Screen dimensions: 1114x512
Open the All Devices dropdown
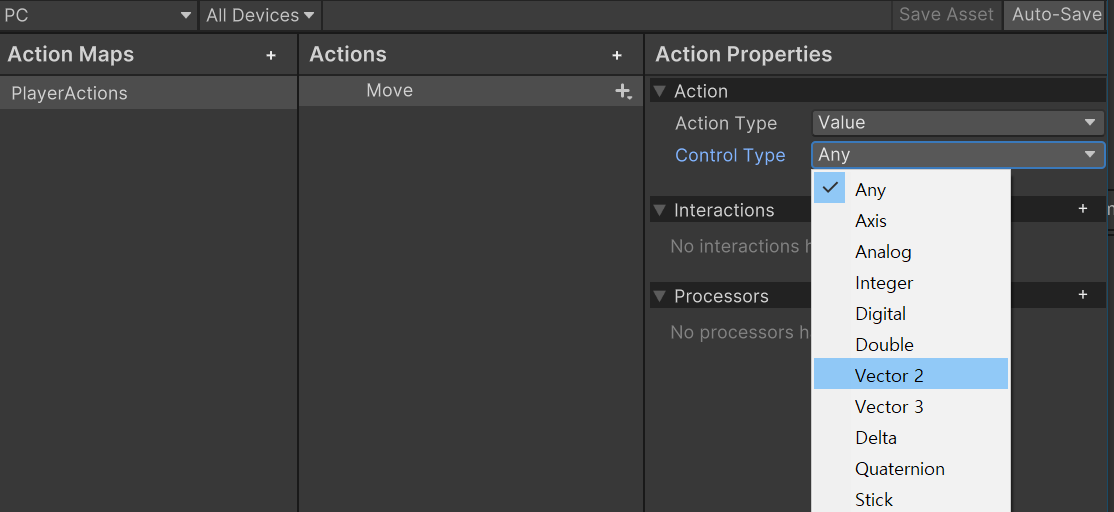(260, 15)
